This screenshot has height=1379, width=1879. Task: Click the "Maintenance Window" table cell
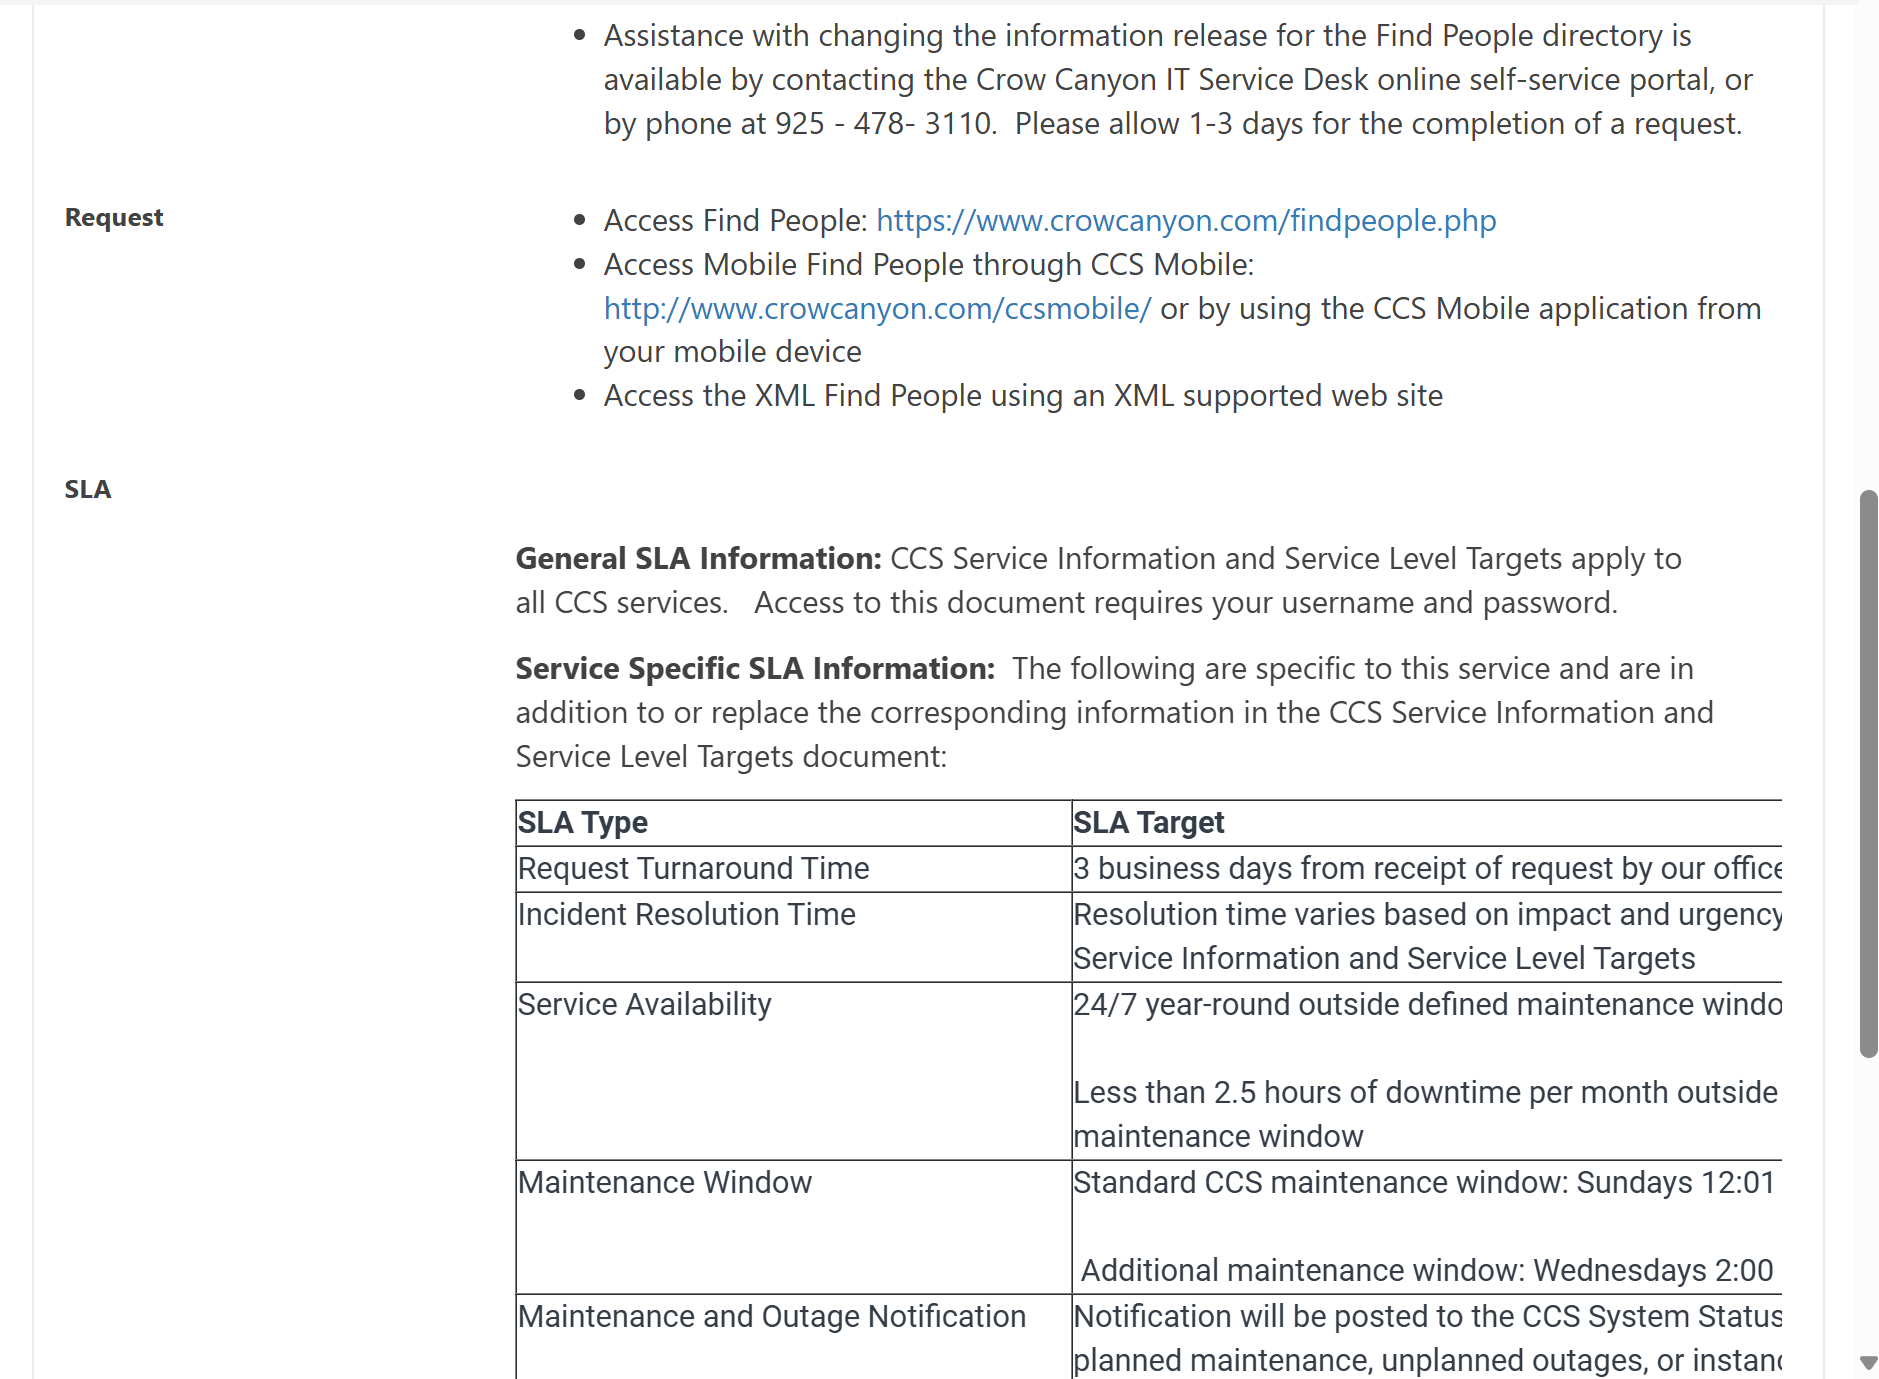click(664, 1182)
